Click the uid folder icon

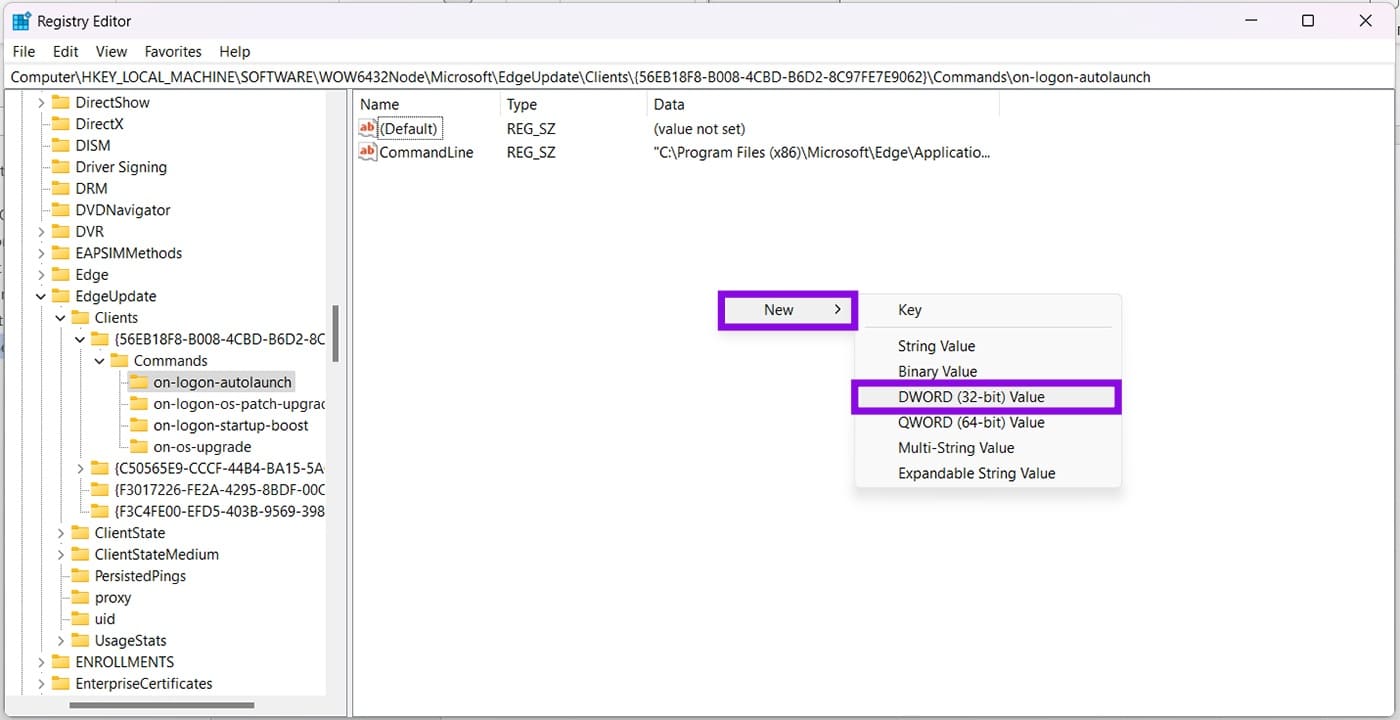pos(79,619)
